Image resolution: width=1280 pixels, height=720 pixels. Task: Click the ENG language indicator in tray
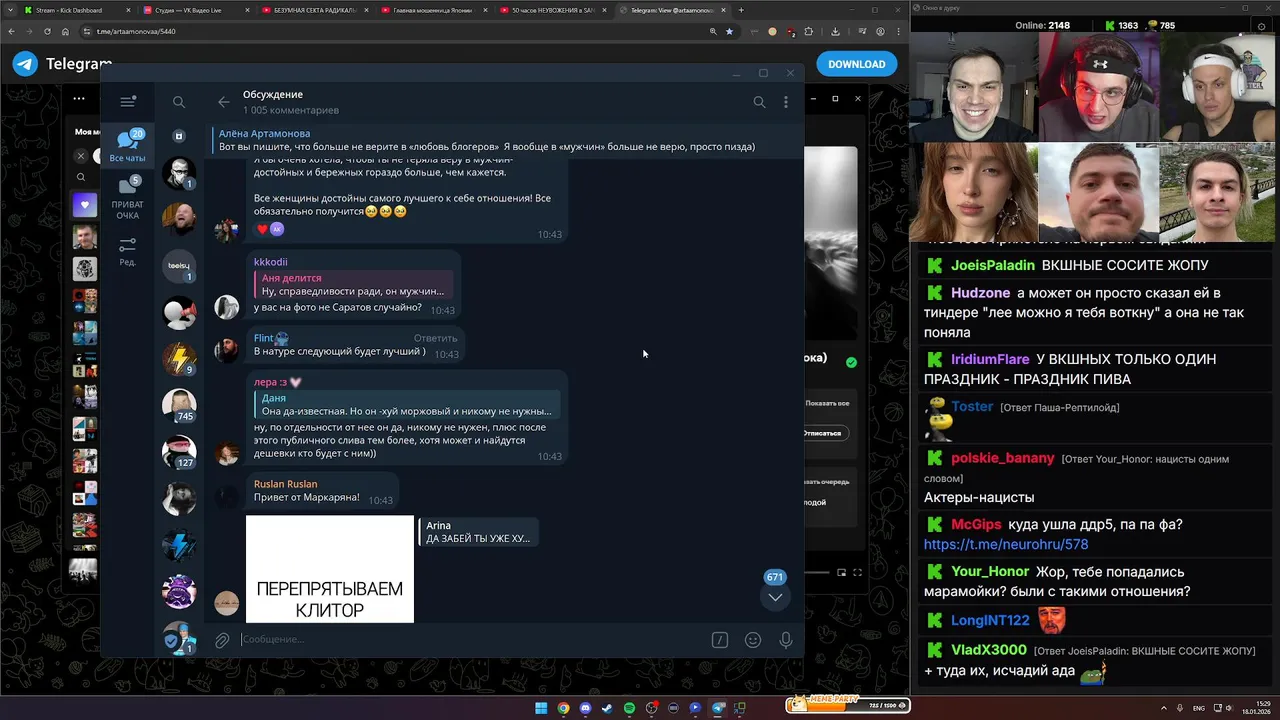pos(1199,708)
